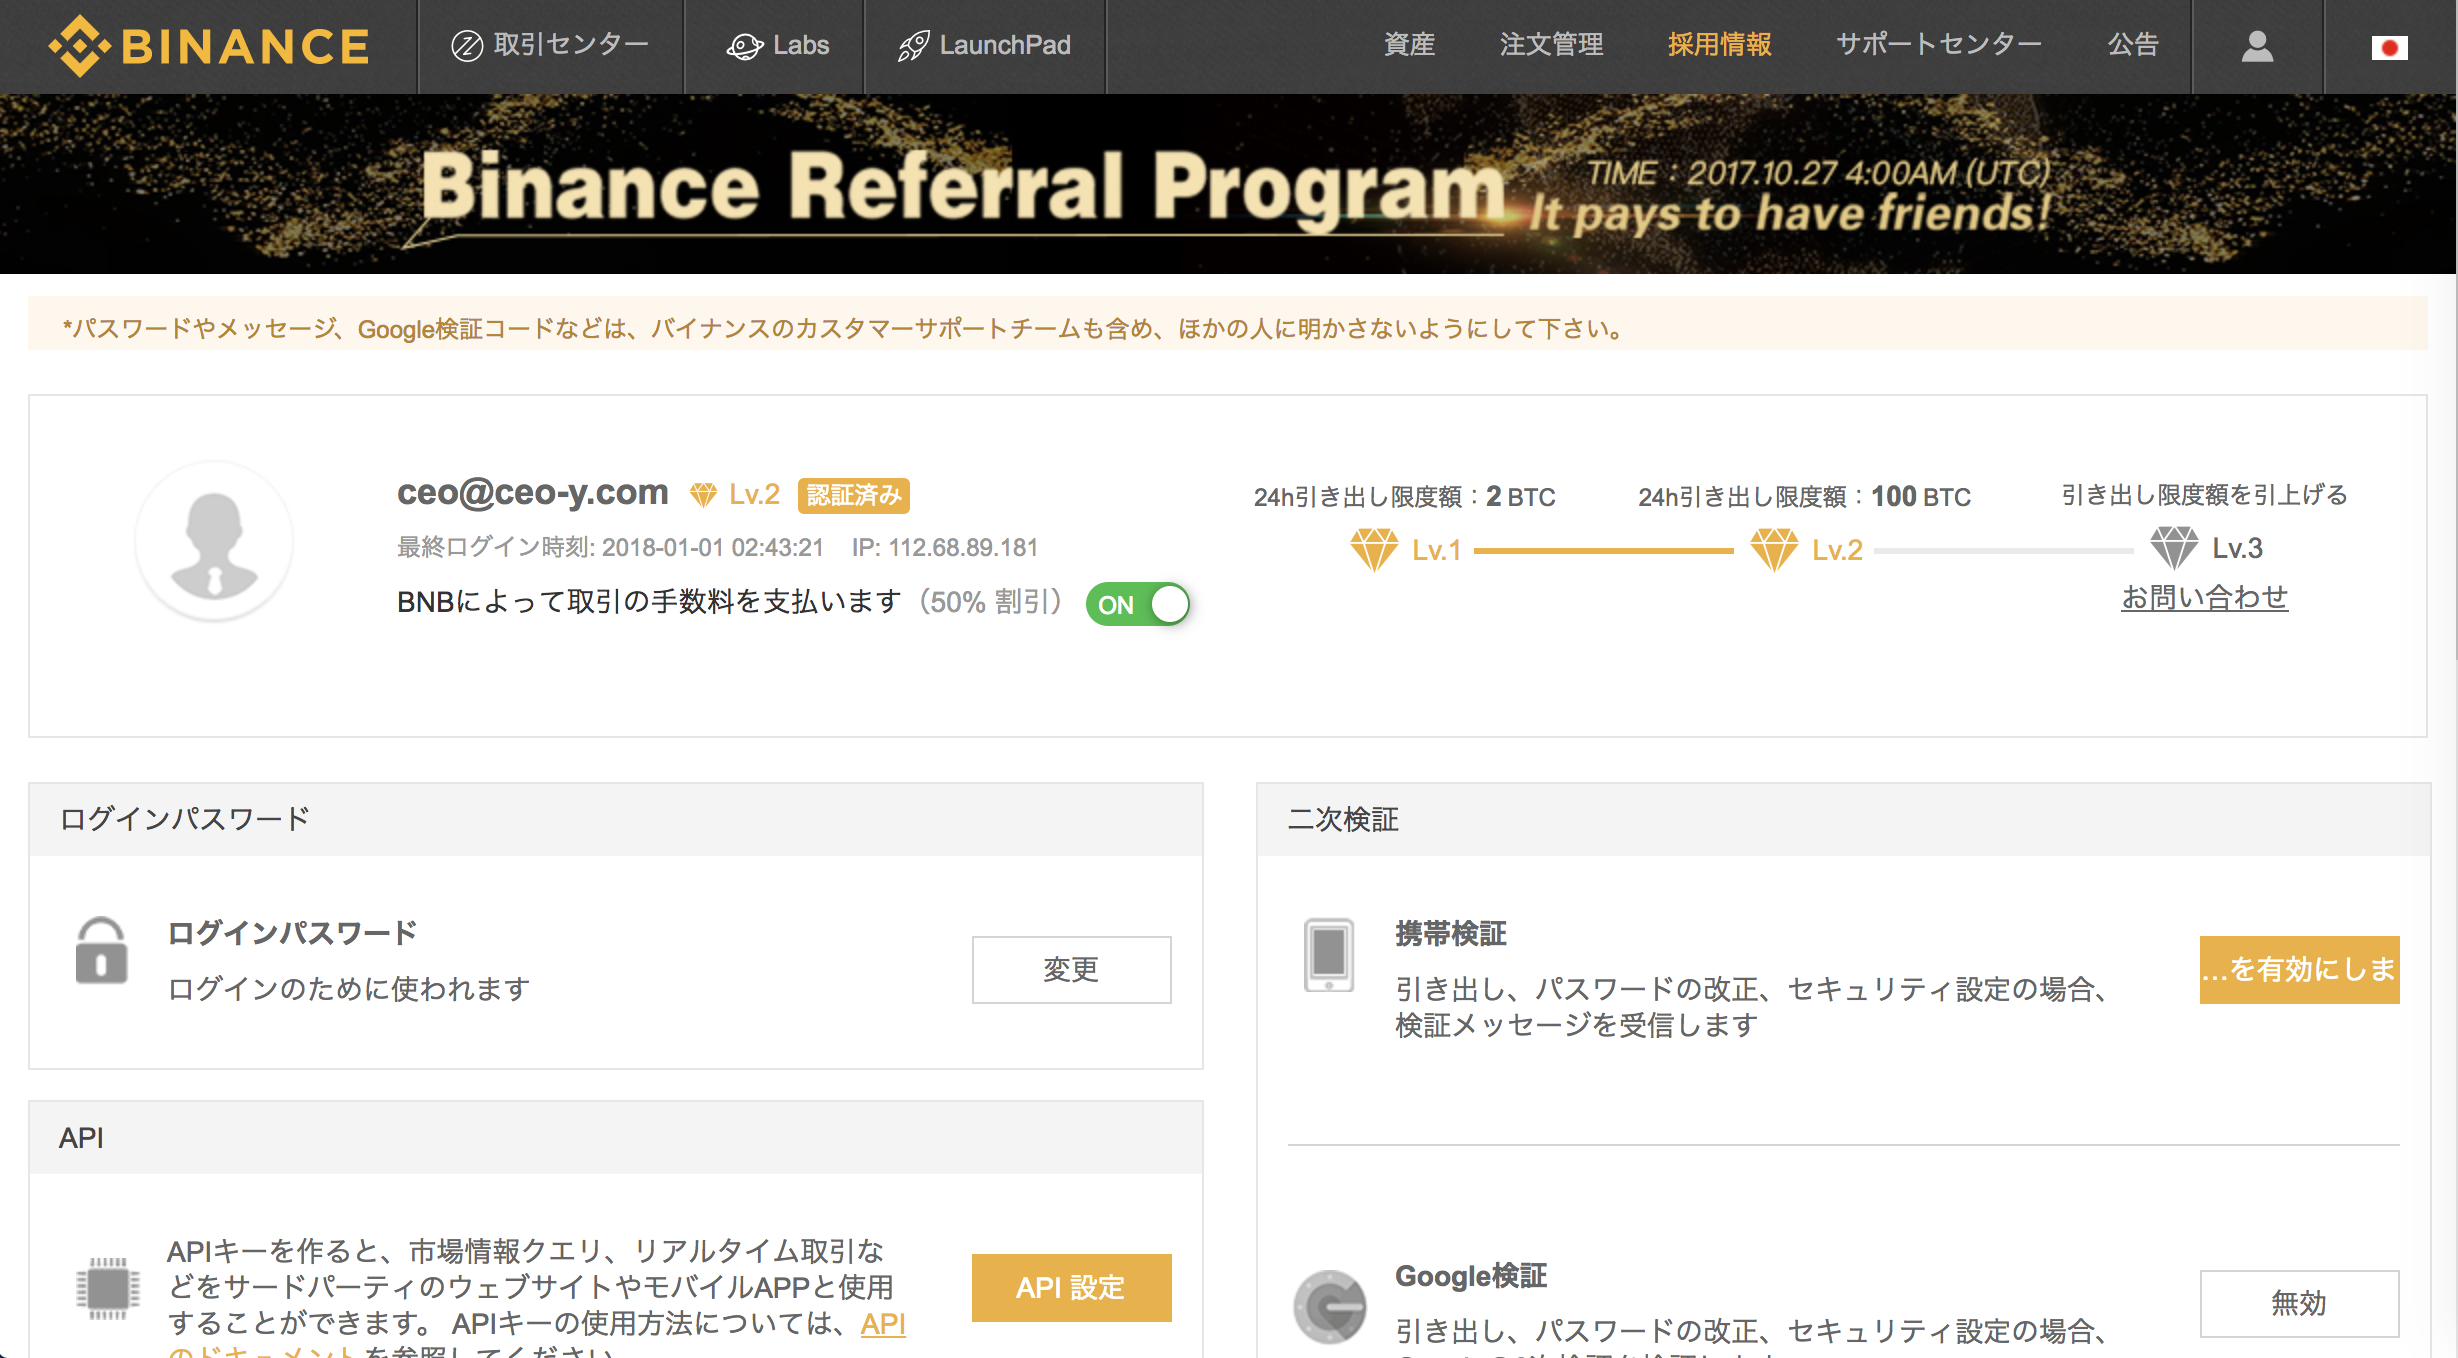Click the 変更 button for login password
The image size is (2458, 1358).
tap(1071, 969)
